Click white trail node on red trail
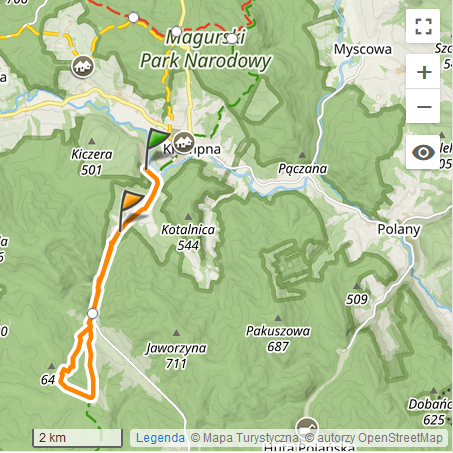This screenshot has height=453, width=453. 133,17
